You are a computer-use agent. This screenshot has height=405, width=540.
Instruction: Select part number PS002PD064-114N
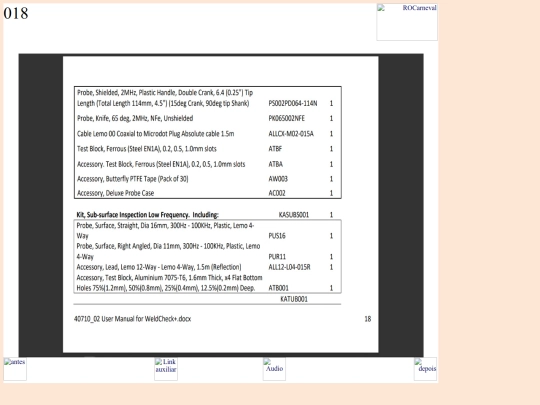click(x=293, y=103)
